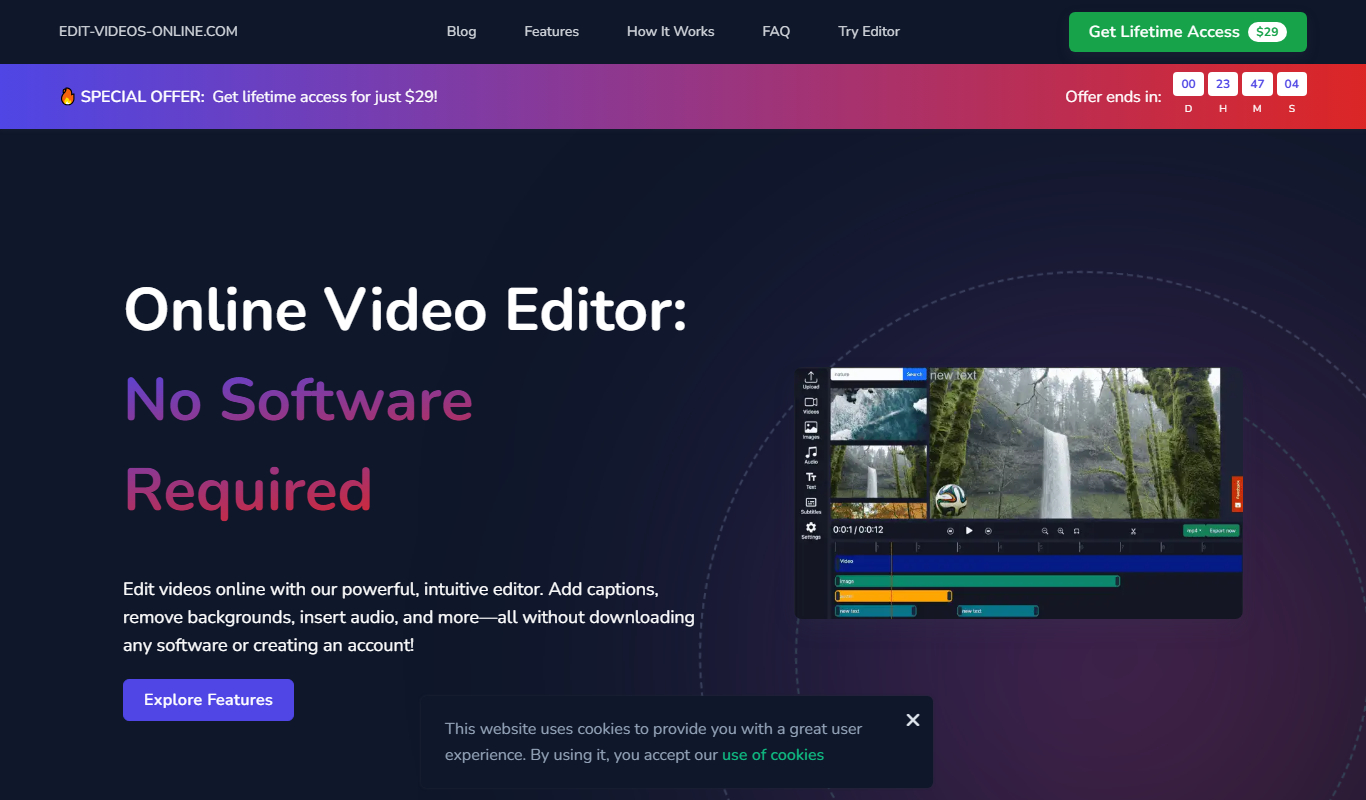Viewport: 1366px width, 800px height.
Task: Click the Explore Features button
Action: tap(208, 700)
